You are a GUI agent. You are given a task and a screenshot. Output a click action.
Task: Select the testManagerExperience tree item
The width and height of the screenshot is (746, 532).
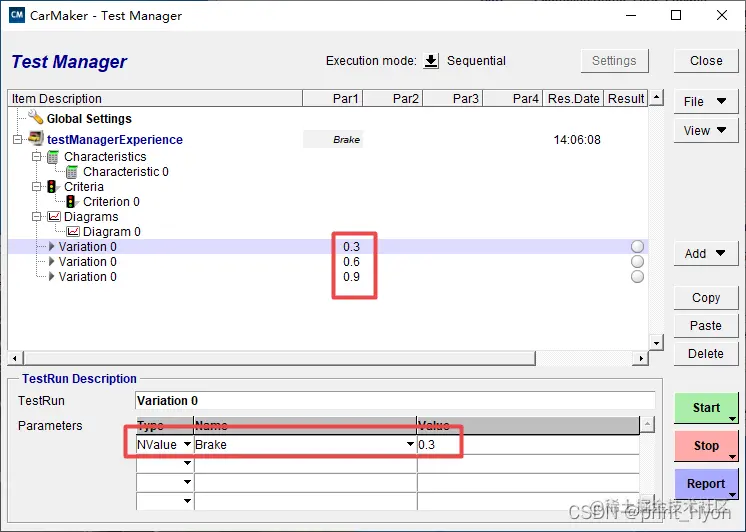pos(115,139)
